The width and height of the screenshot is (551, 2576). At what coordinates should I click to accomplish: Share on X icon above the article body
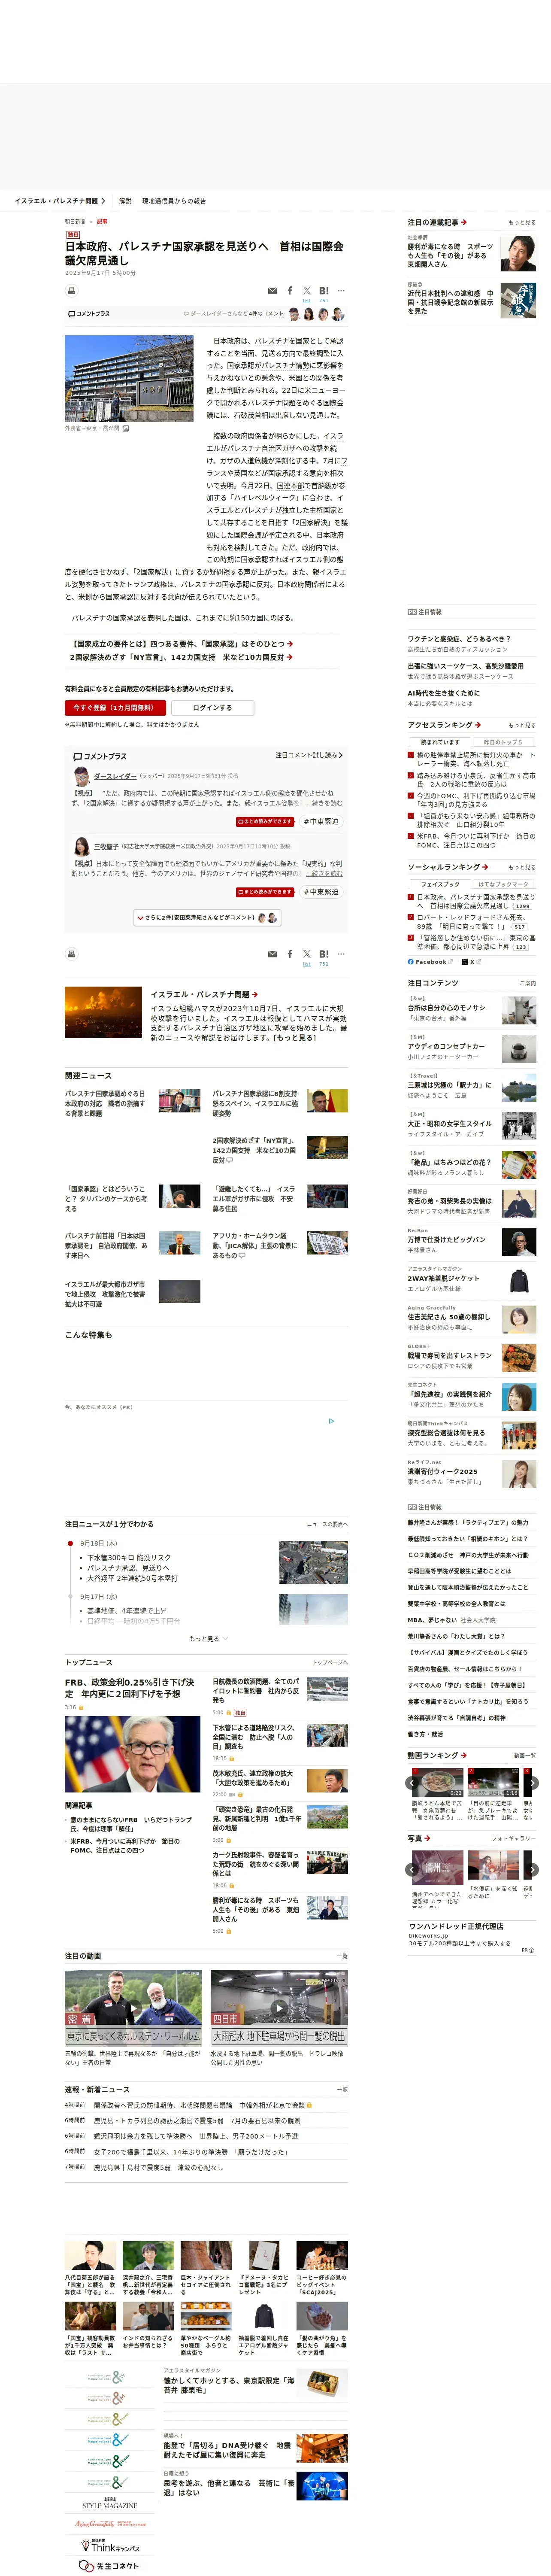coord(307,291)
